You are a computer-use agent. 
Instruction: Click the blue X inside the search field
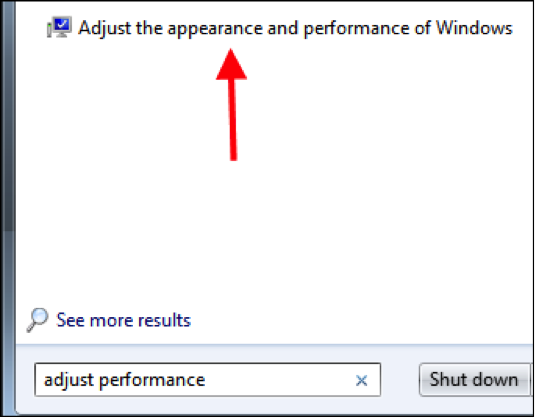click(x=361, y=380)
